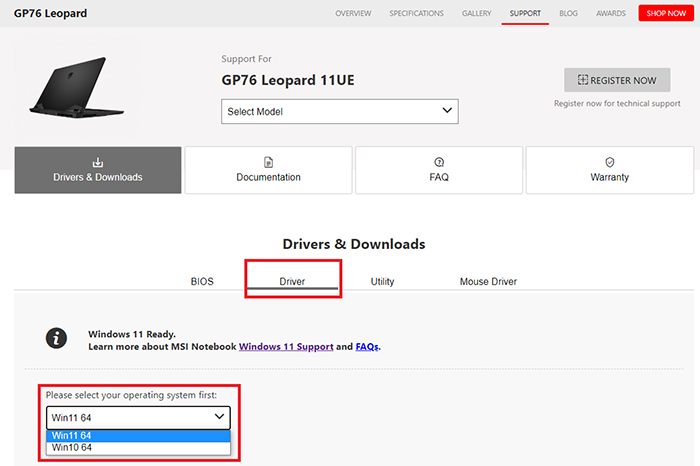
Task: Click the shield icon above Warranty
Action: click(x=610, y=162)
